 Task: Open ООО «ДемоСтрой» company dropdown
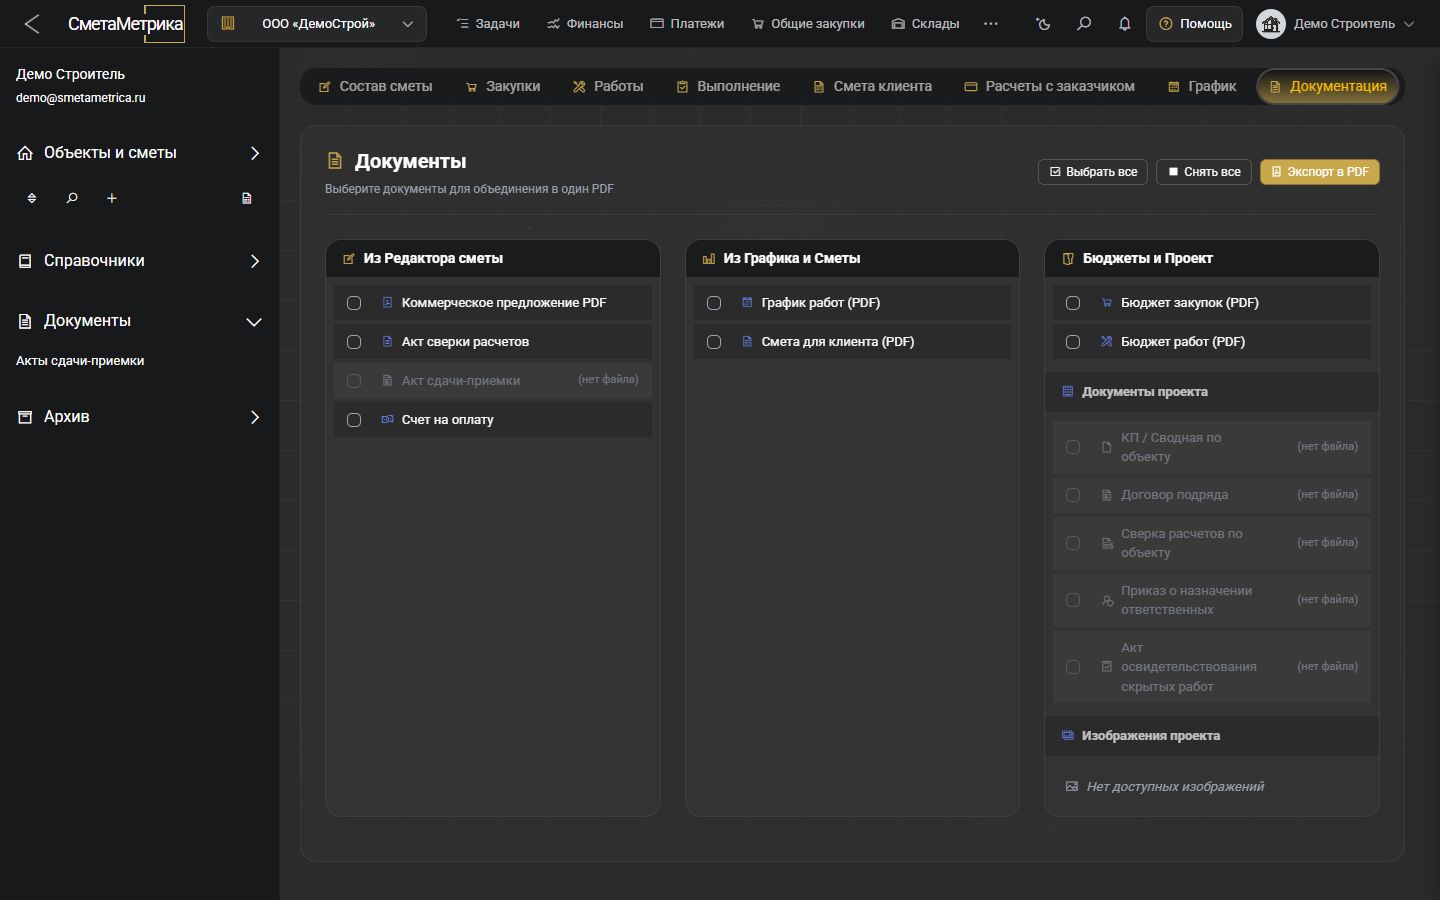(x=317, y=24)
